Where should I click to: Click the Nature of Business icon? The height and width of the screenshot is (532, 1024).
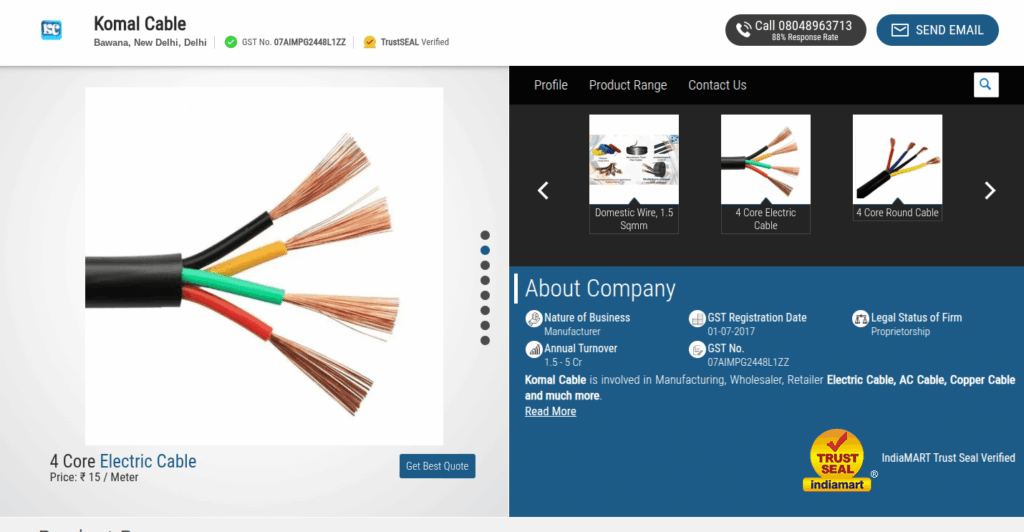coord(534,319)
